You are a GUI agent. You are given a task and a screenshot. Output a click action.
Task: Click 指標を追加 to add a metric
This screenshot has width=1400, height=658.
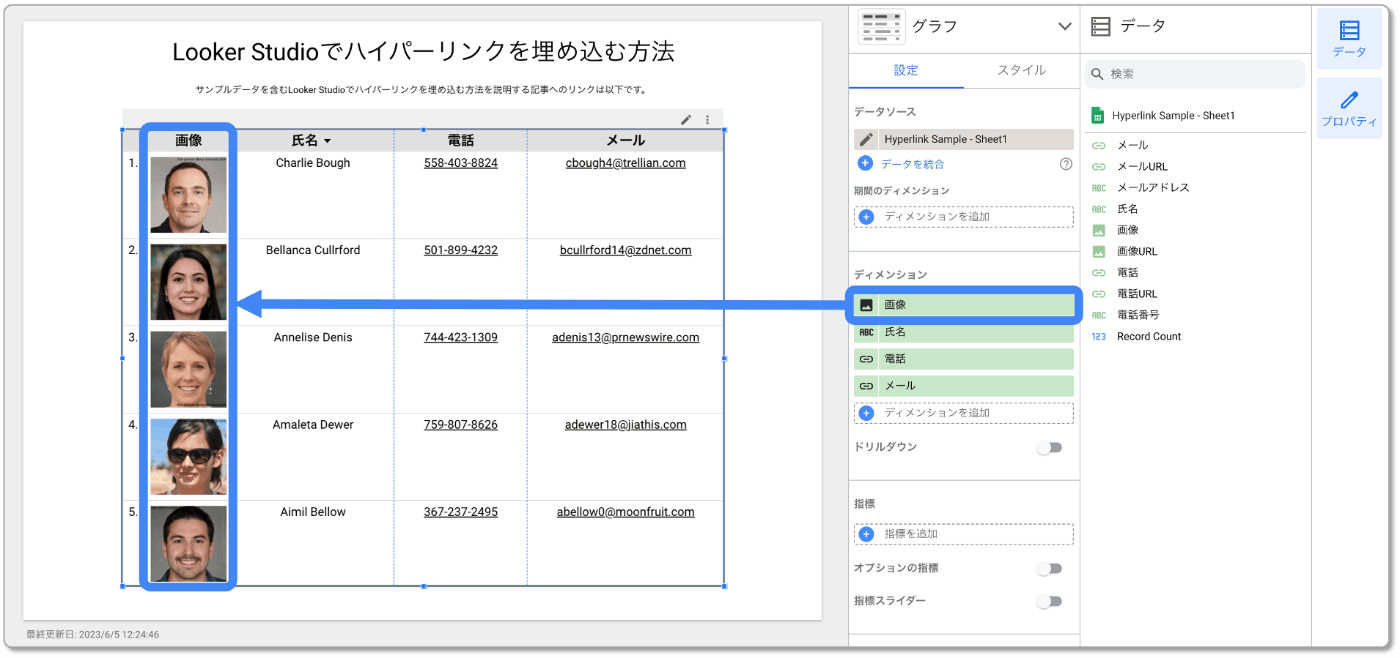coord(964,534)
